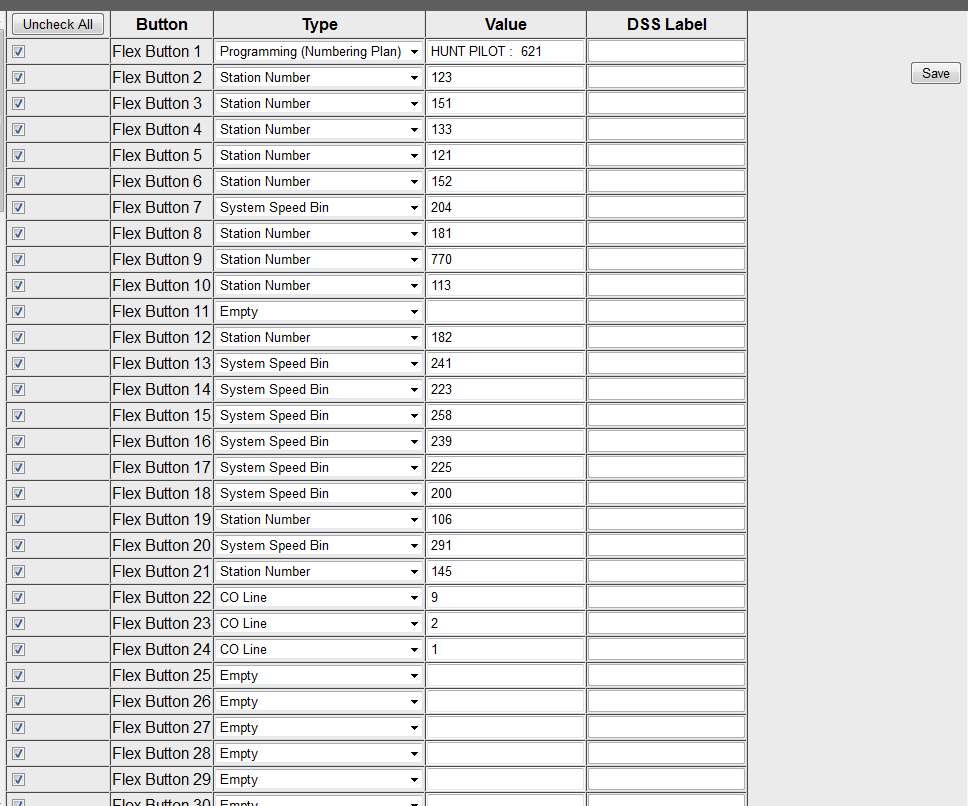Click the Save button
Image resolution: width=968 pixels, height=806 pixels.
point(935,73)
